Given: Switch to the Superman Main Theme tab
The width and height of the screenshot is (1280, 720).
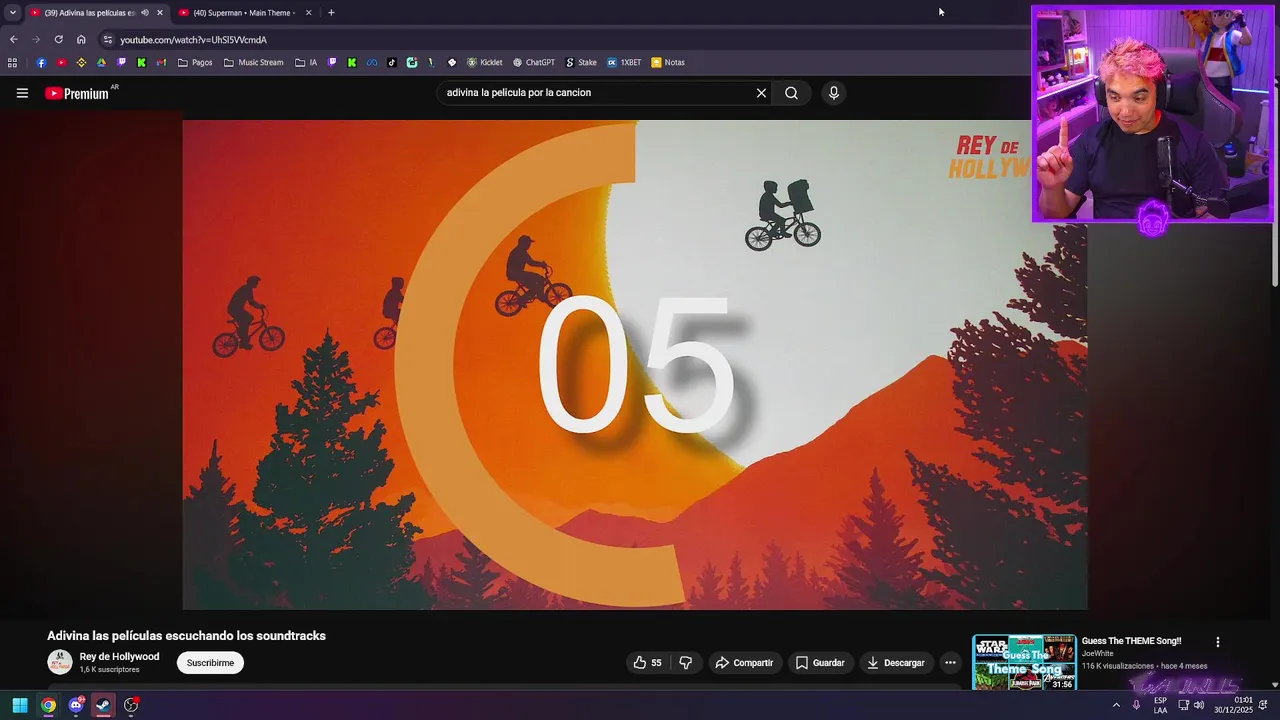Looking at the screenshot, I should (243, 13).
